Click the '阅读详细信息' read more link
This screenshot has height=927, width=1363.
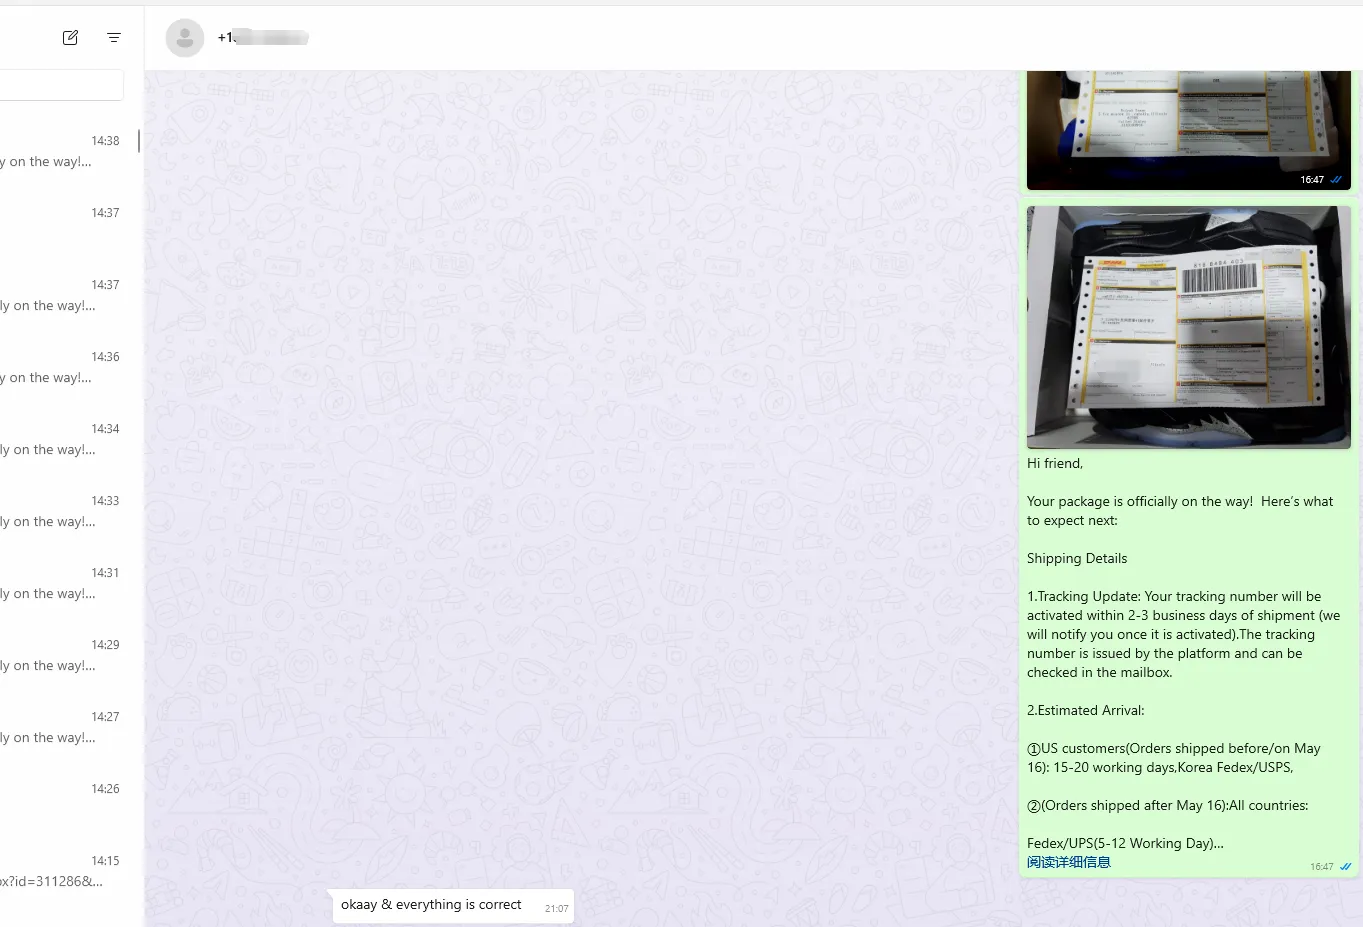(x=1068, y=862)
